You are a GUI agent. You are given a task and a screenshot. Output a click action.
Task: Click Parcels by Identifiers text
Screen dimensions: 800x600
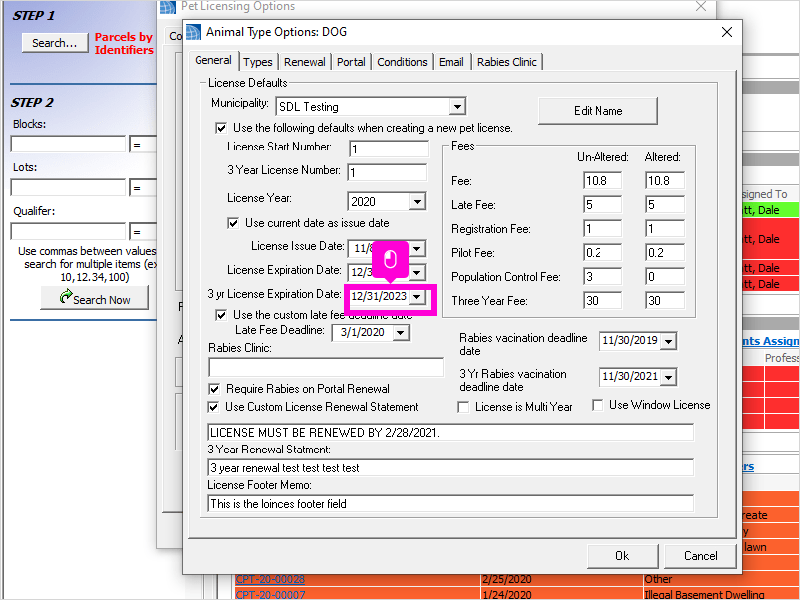pyautogui.click(x=124, y=43)
